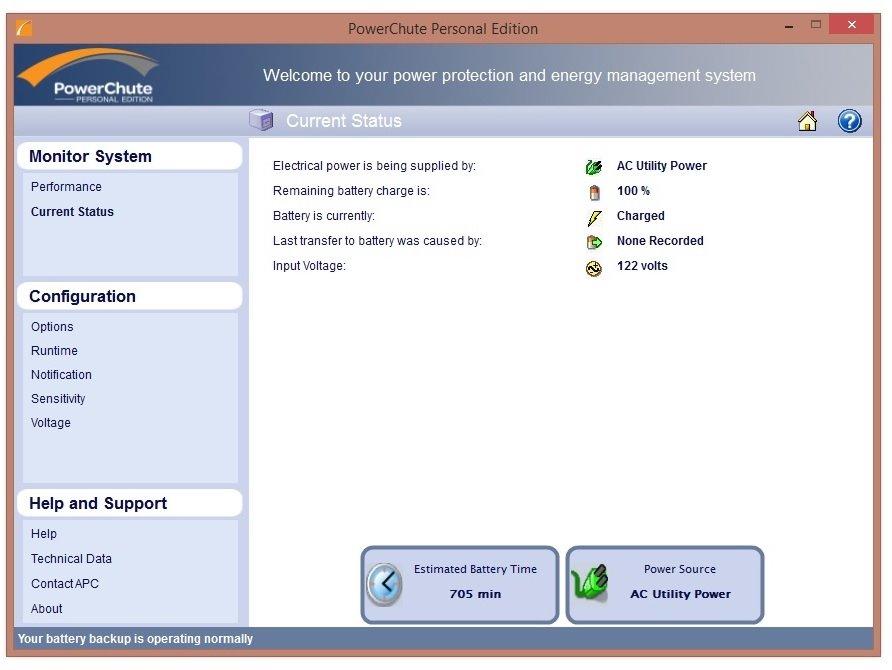
Task: Click the welcome banner text
Action: point(509,76)
